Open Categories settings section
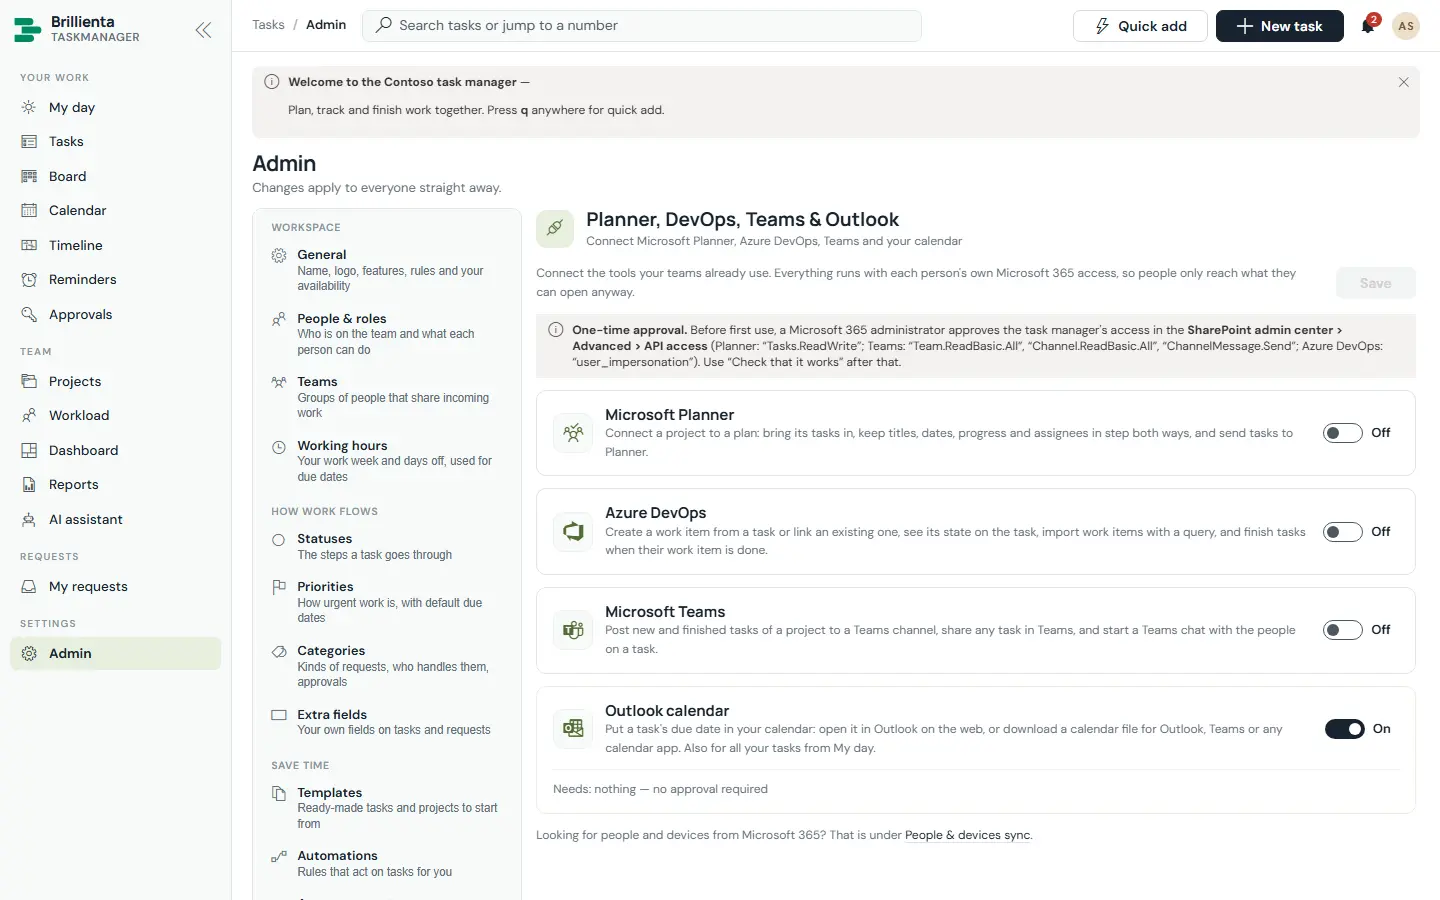The width and height of the screenshot is (1440, 900). 387,666
